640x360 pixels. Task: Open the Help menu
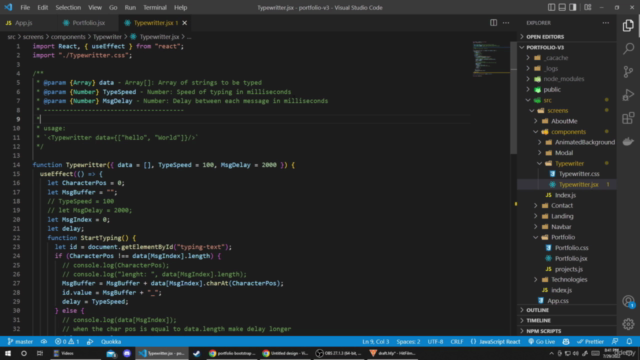[x=180, y=7]
